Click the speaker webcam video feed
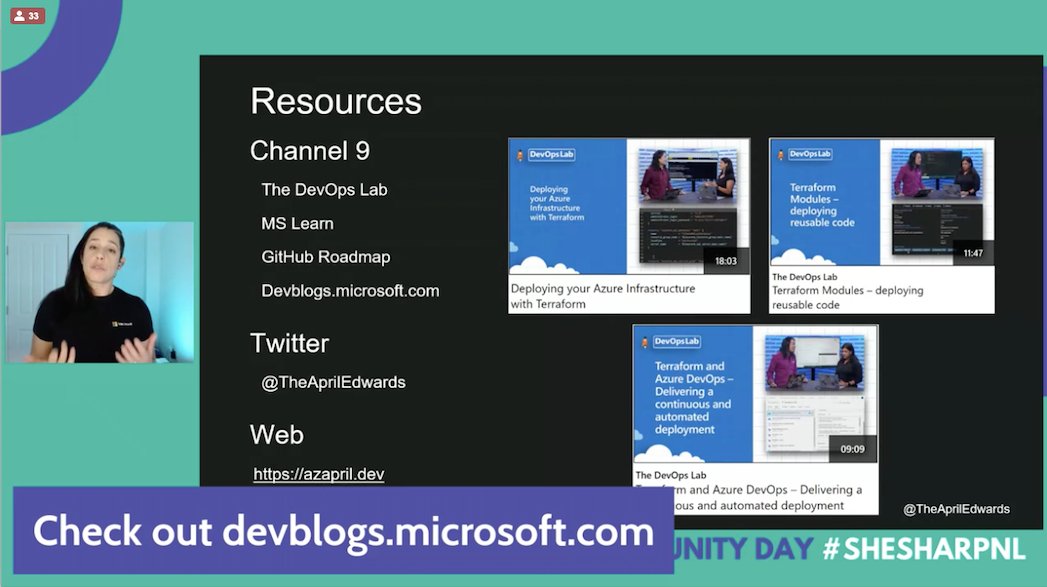Screen dimensions: 1047x587 click(99, 292)
